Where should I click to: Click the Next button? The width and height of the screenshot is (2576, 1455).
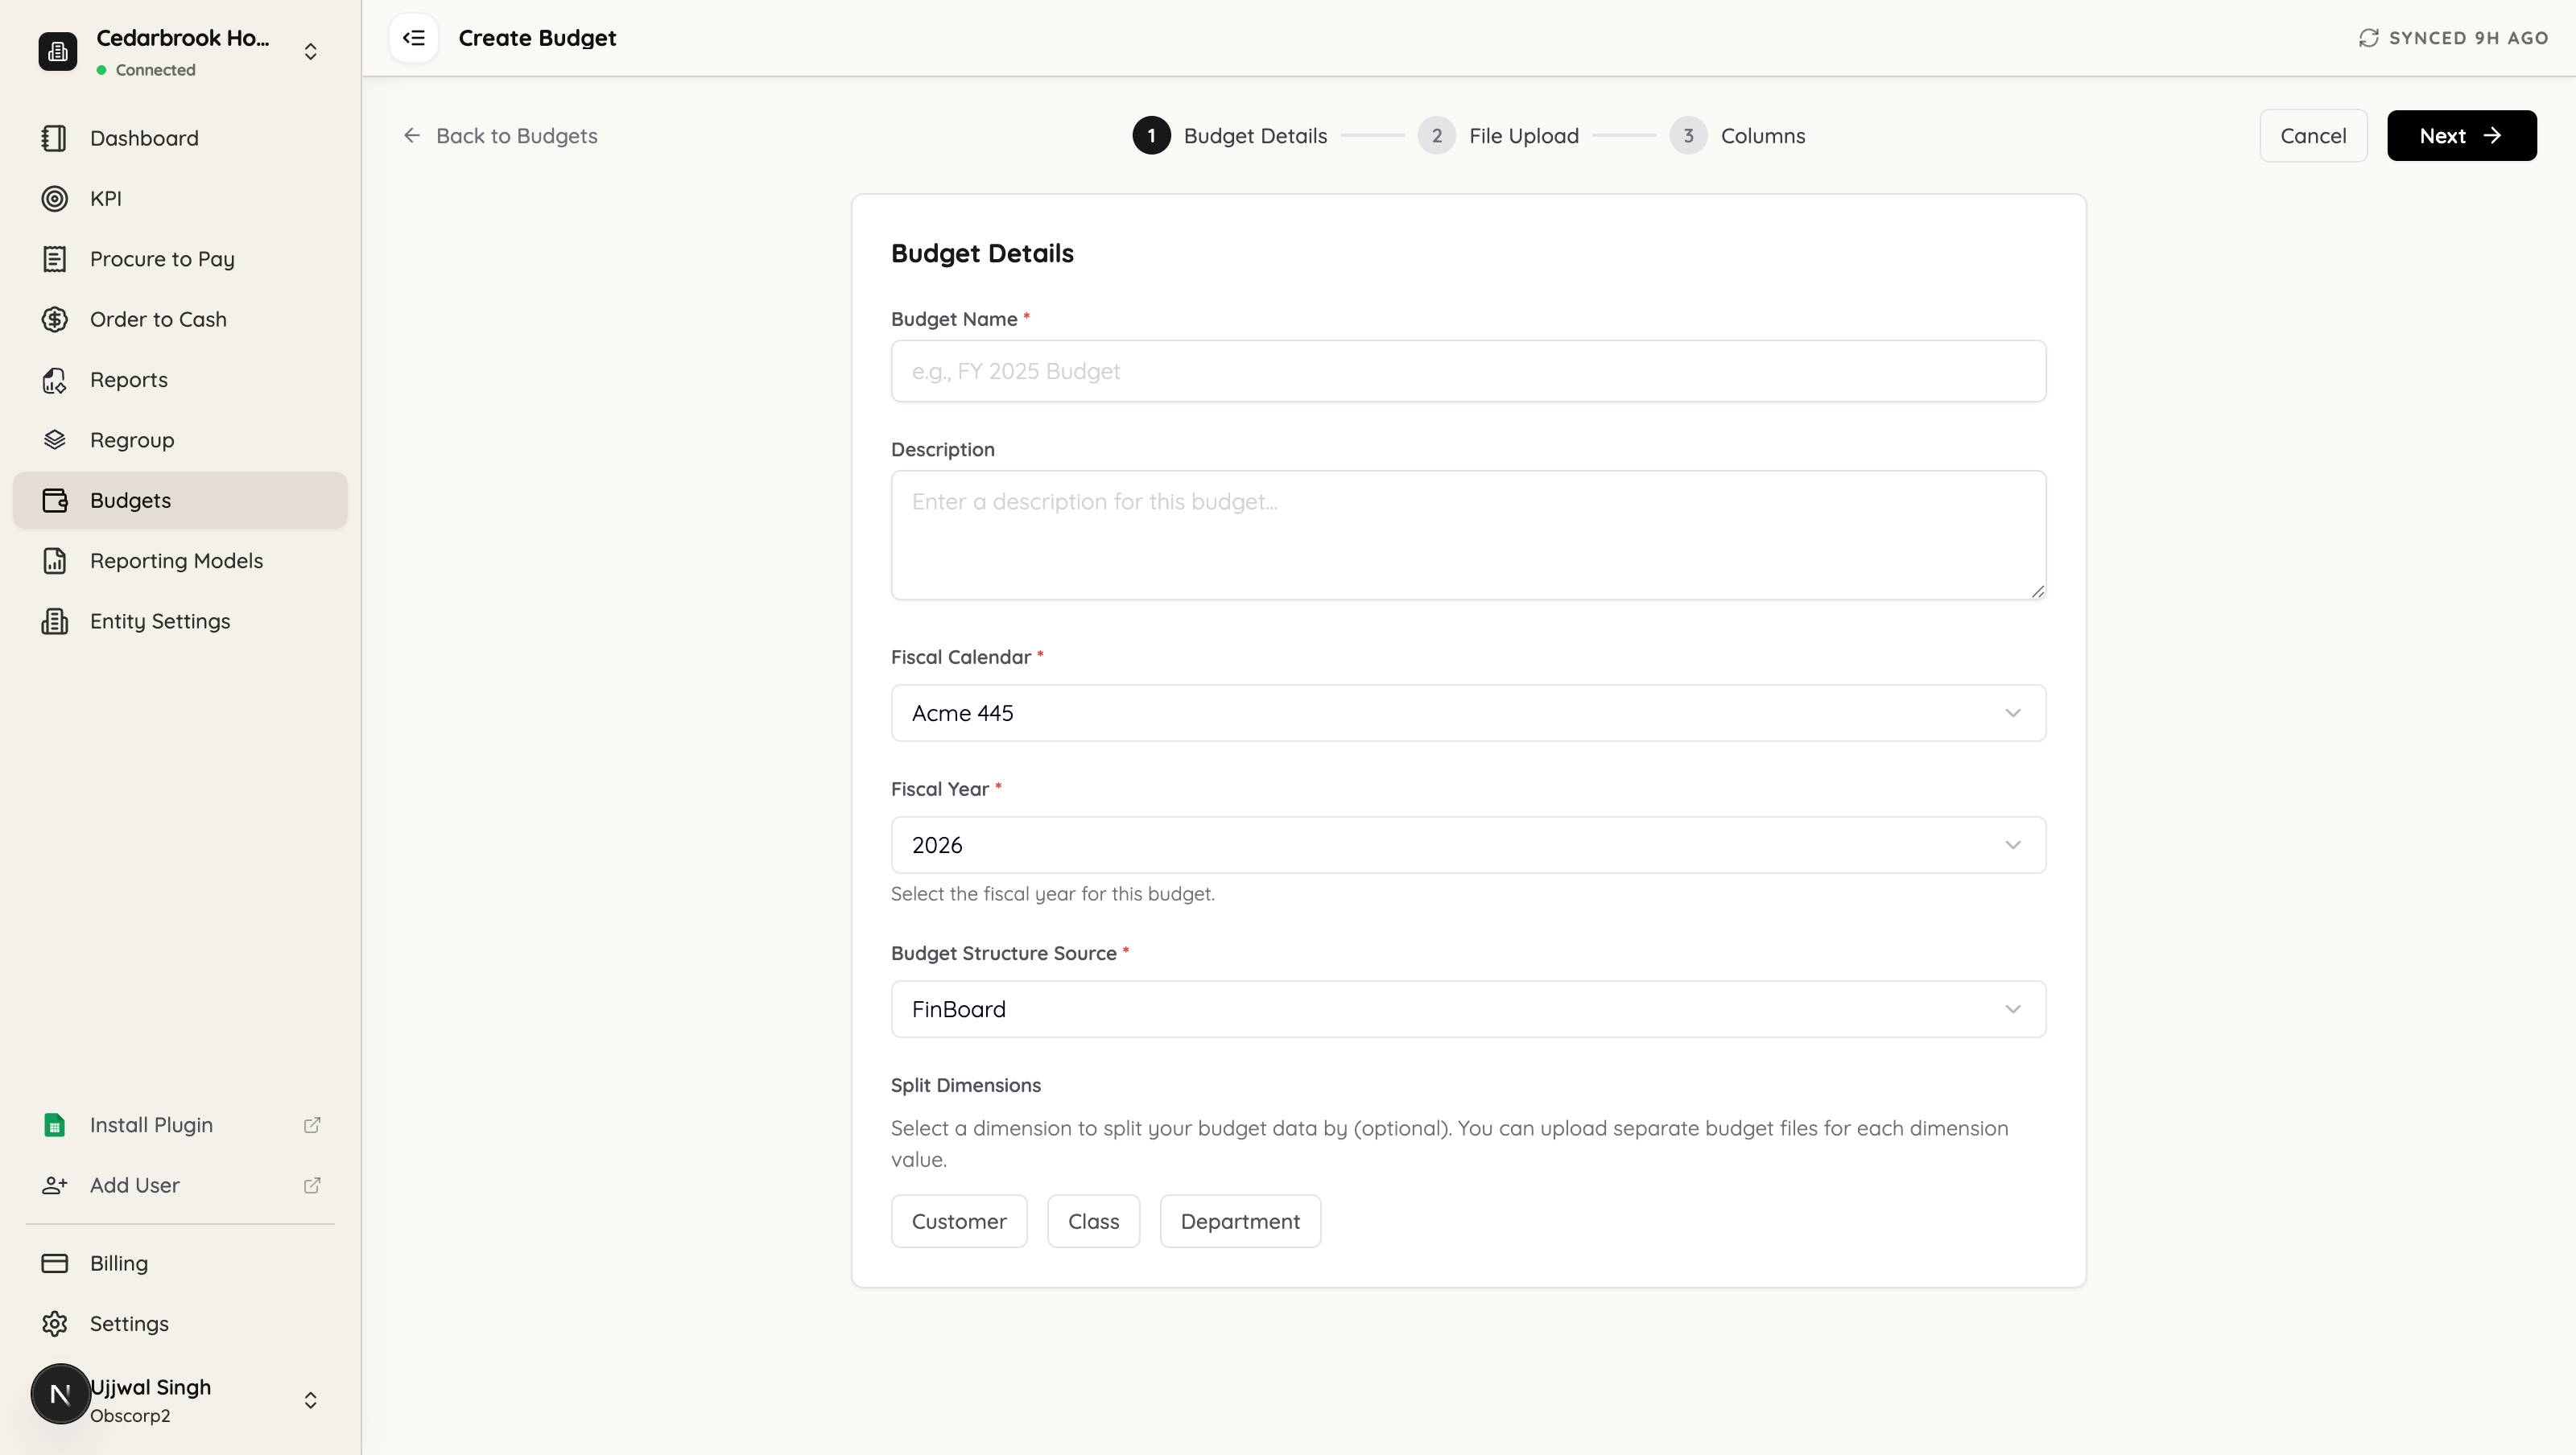(x=2461, y=135)
